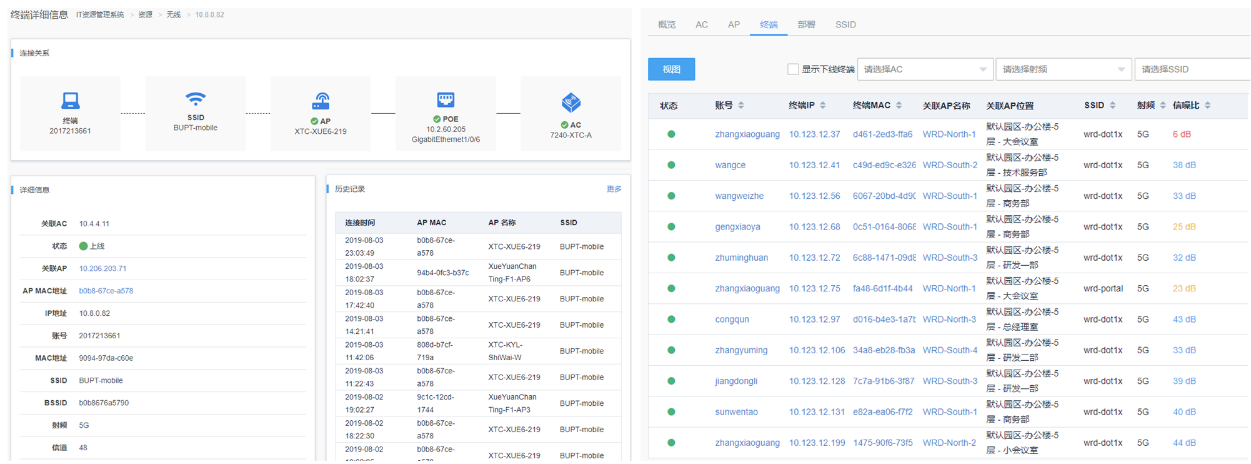Open account link jiangdongli
Viewport: 1251px width, 464px height.
(x=737, y=381)
